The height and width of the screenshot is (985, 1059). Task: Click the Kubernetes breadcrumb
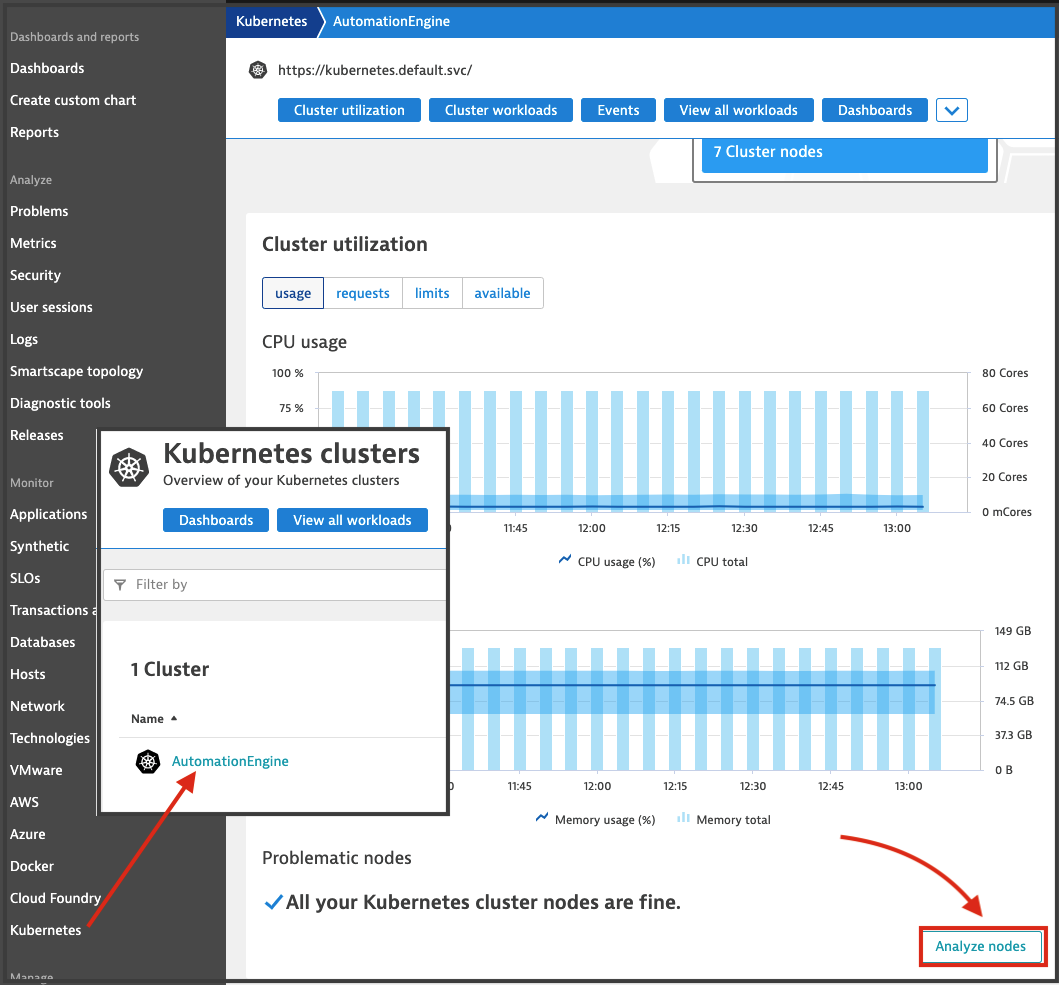pos(272,21)
